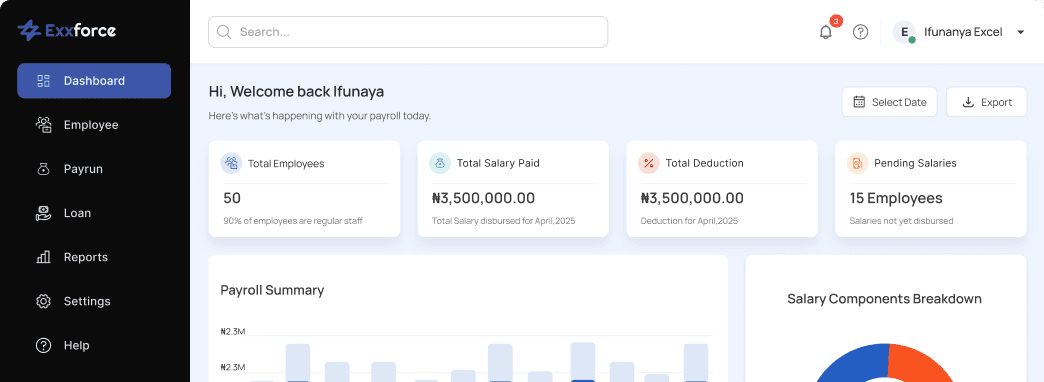Click the Total Deduction label
Viewport: 1044px width, 382px height.
pyautogui.click(x=704, y=163)
